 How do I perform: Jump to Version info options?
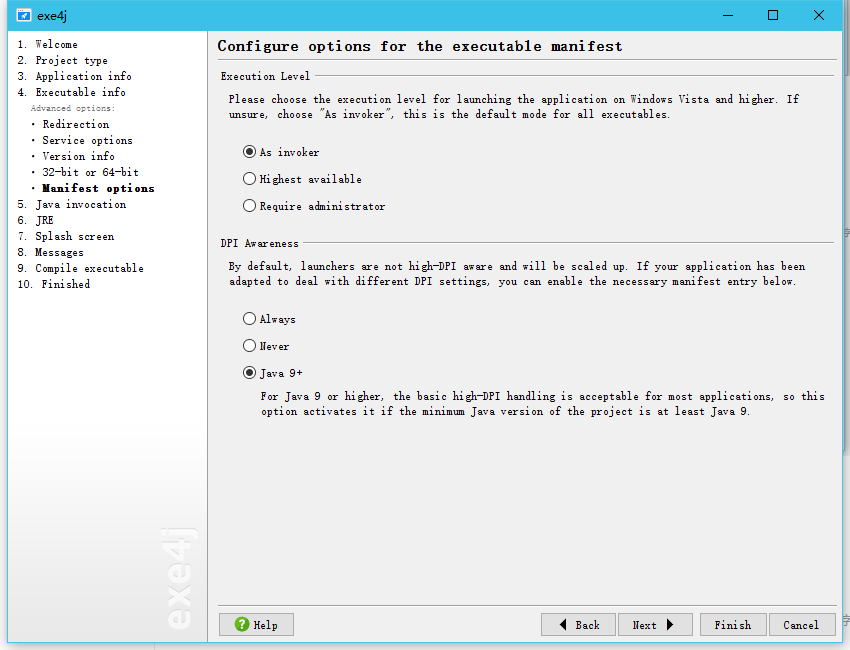coord(79,156)
